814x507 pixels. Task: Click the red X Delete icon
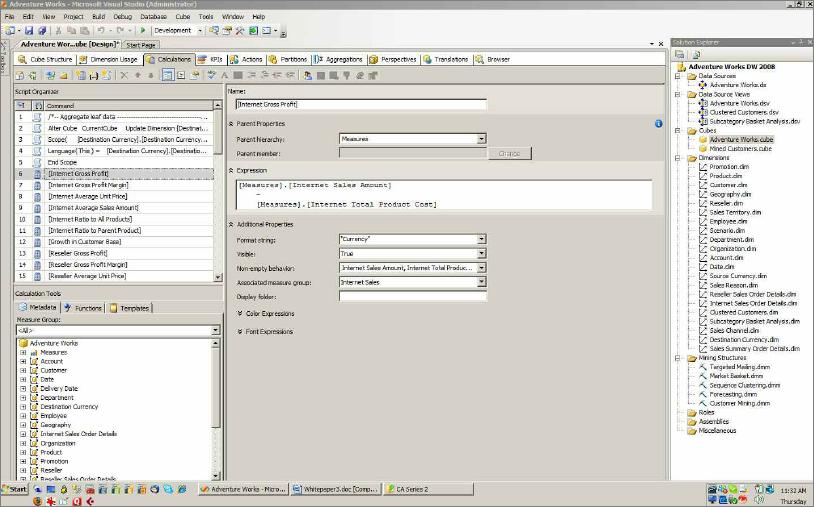(124, 76)
